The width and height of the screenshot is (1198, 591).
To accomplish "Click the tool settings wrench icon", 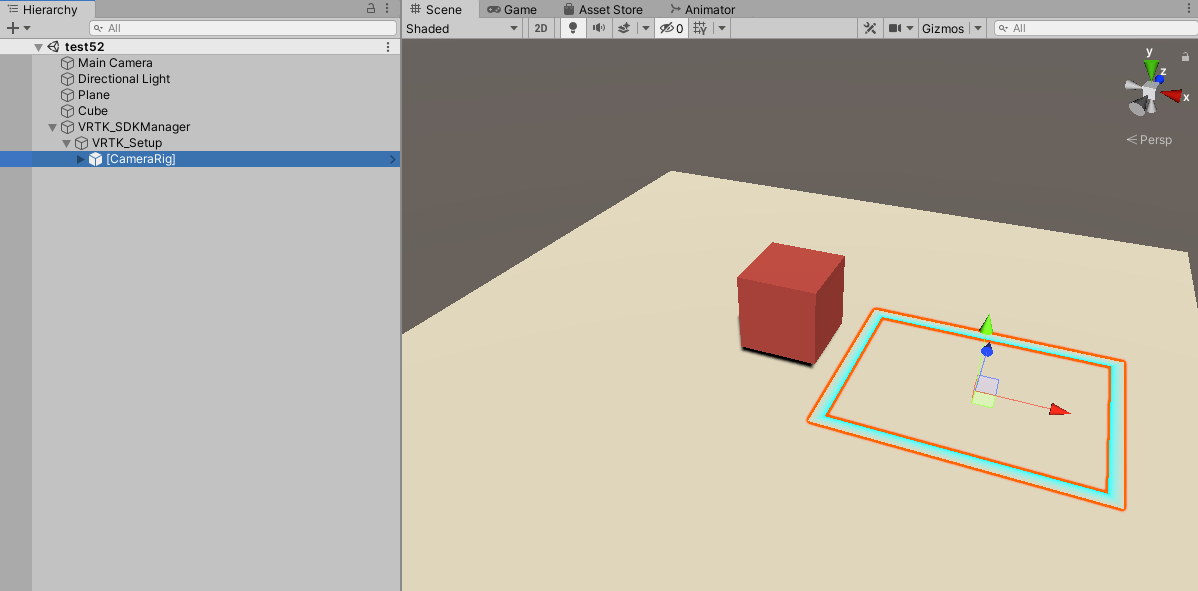I will pos(870,27).
